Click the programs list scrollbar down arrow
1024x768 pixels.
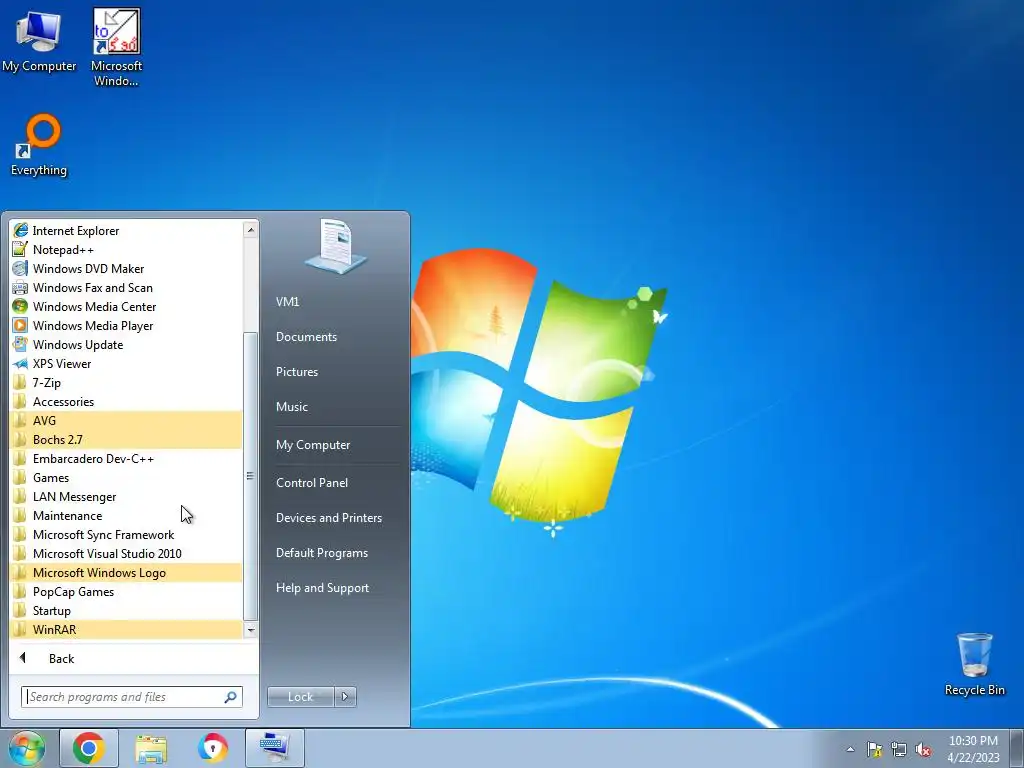pos(250,630)
